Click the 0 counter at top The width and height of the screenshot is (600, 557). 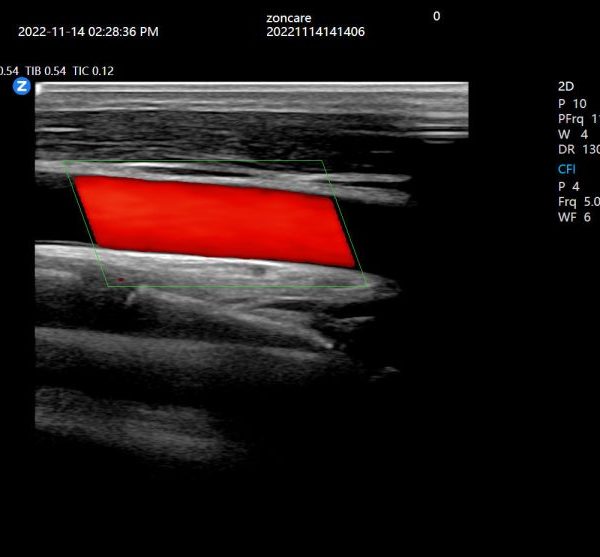436,16
